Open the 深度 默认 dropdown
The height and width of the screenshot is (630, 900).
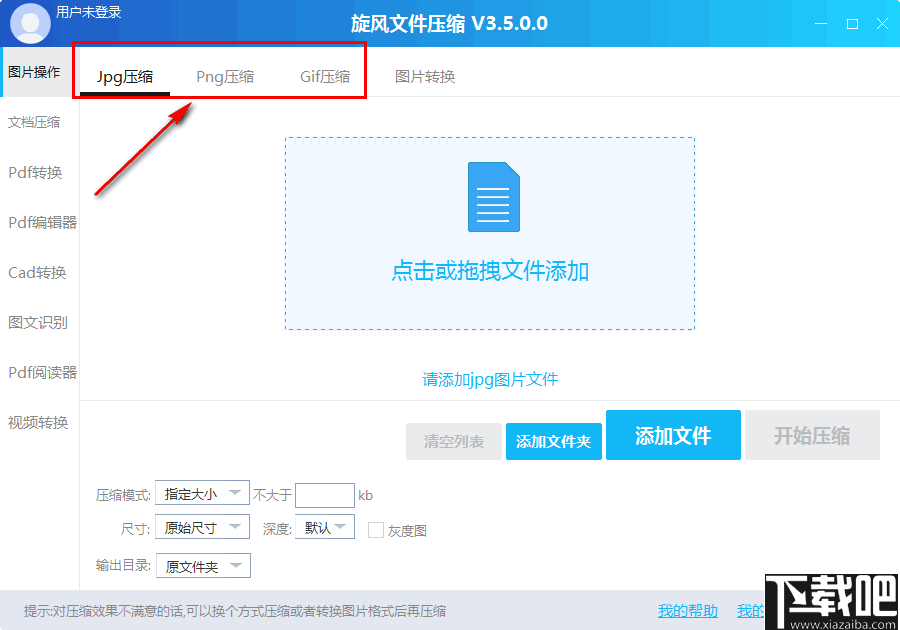pyautogui.click(x=325, y=527)
